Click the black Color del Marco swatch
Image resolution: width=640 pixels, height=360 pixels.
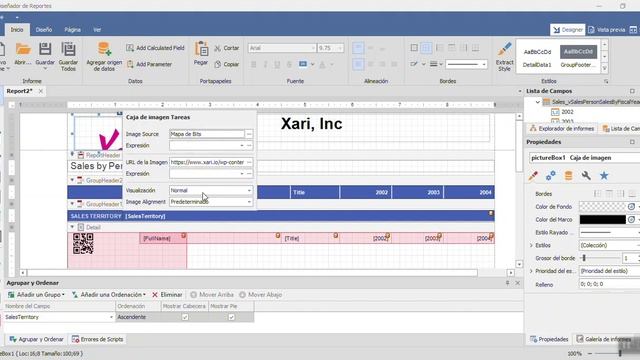coord(602,220)
